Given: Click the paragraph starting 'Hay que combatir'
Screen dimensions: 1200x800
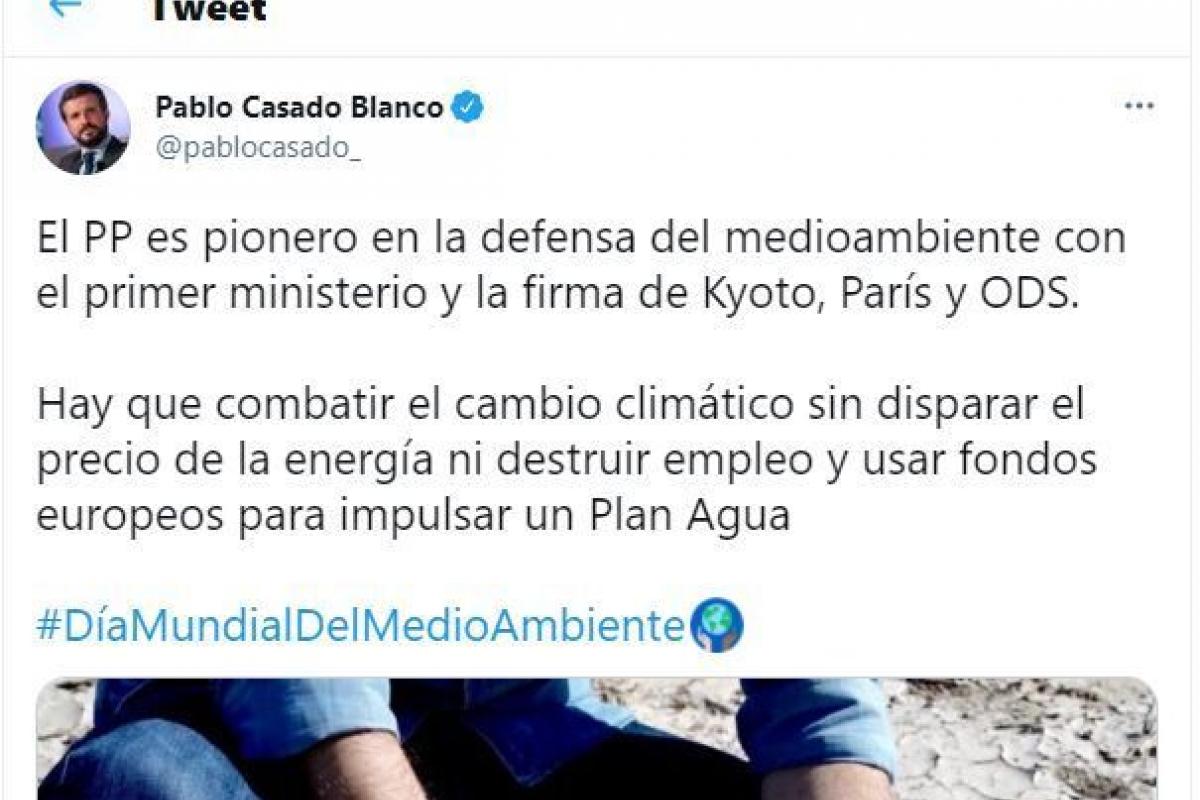Looking at the screenshot, I should click(567, 461).
